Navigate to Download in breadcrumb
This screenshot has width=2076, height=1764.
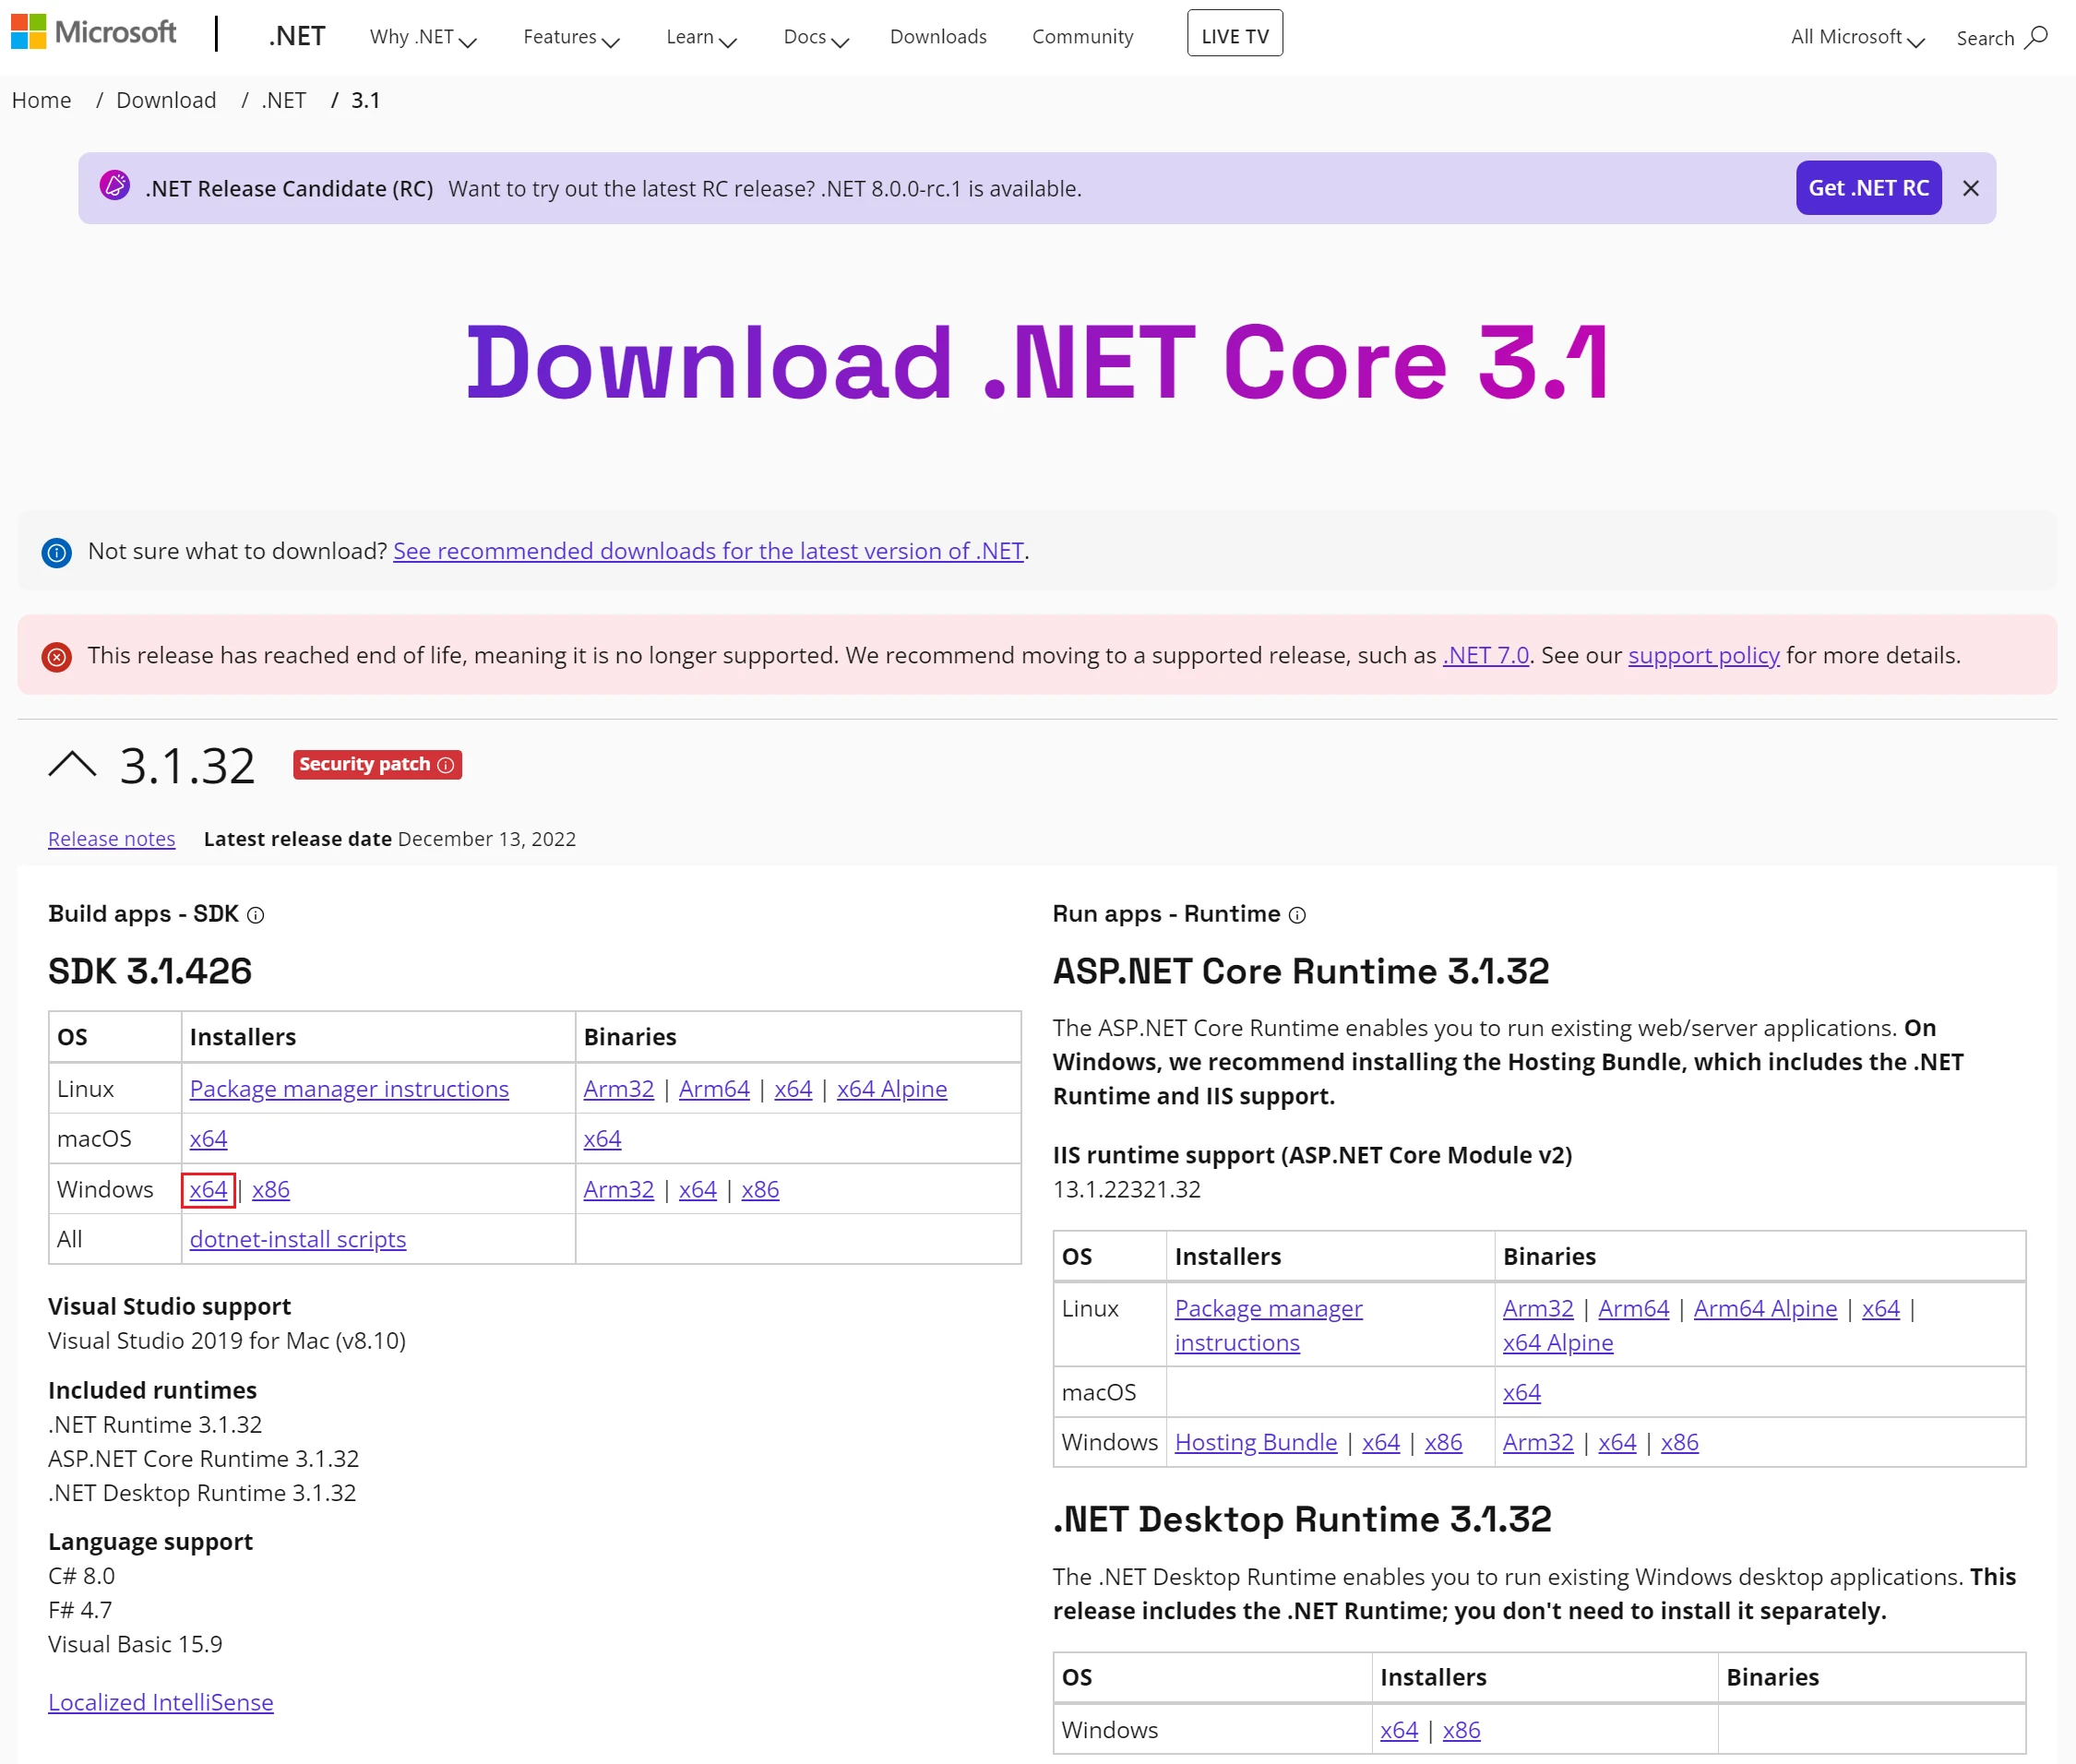point(166,100)
